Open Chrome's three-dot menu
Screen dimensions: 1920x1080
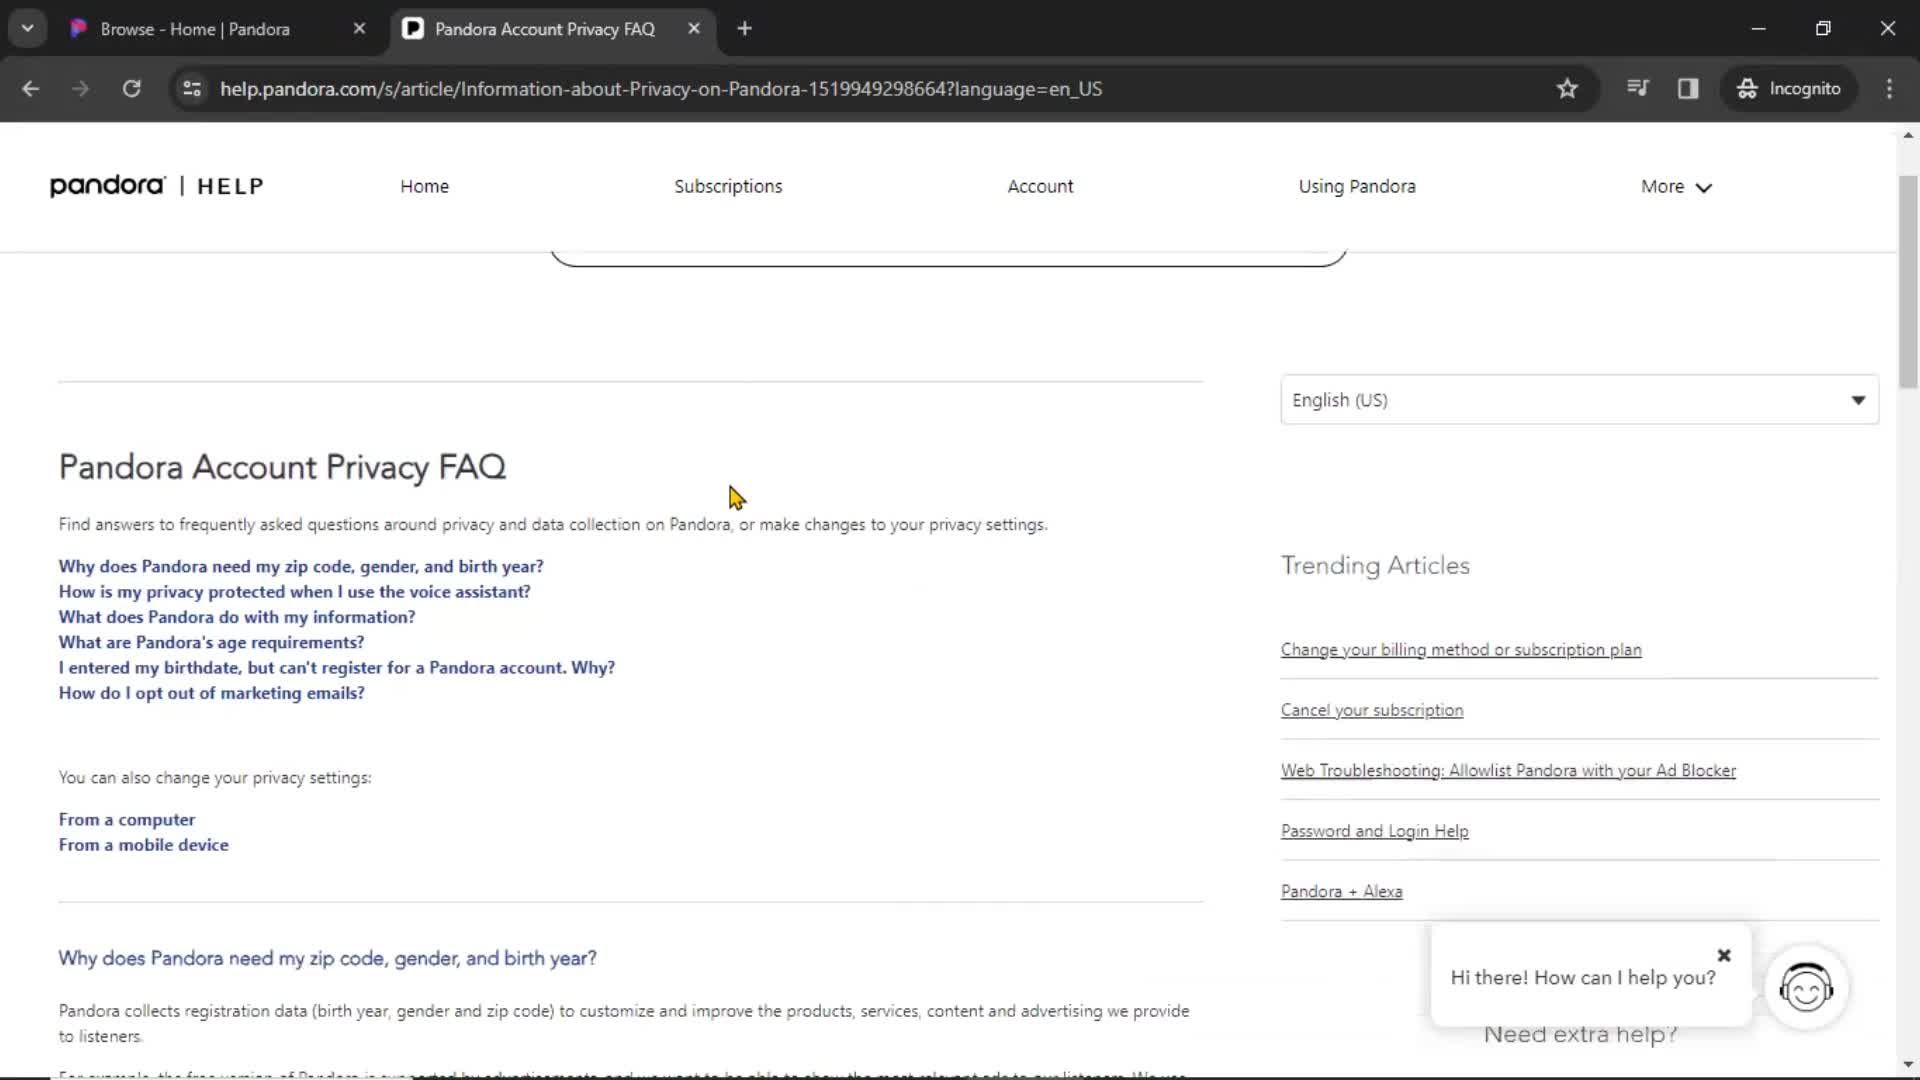(1889, 89)
